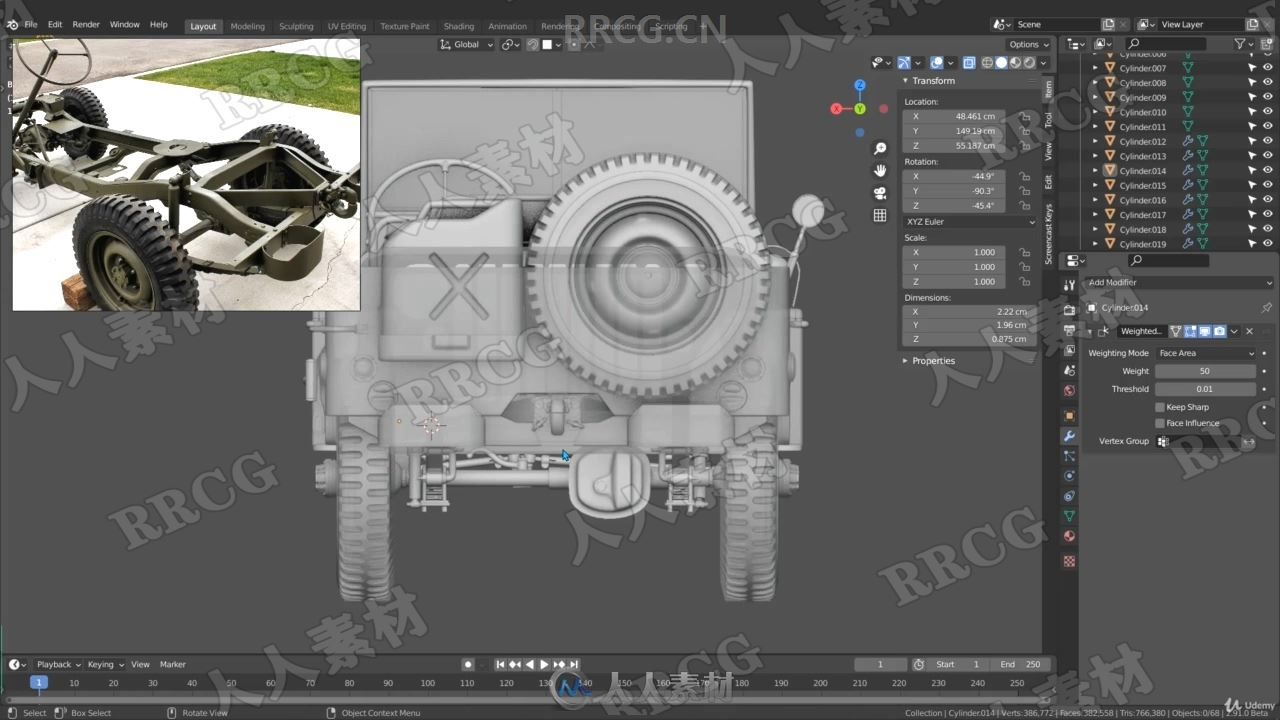Image resolution: width=1280 pixels, height=720 pixels.
Task: Switch to Shading workspace tab
Action: 459,26
